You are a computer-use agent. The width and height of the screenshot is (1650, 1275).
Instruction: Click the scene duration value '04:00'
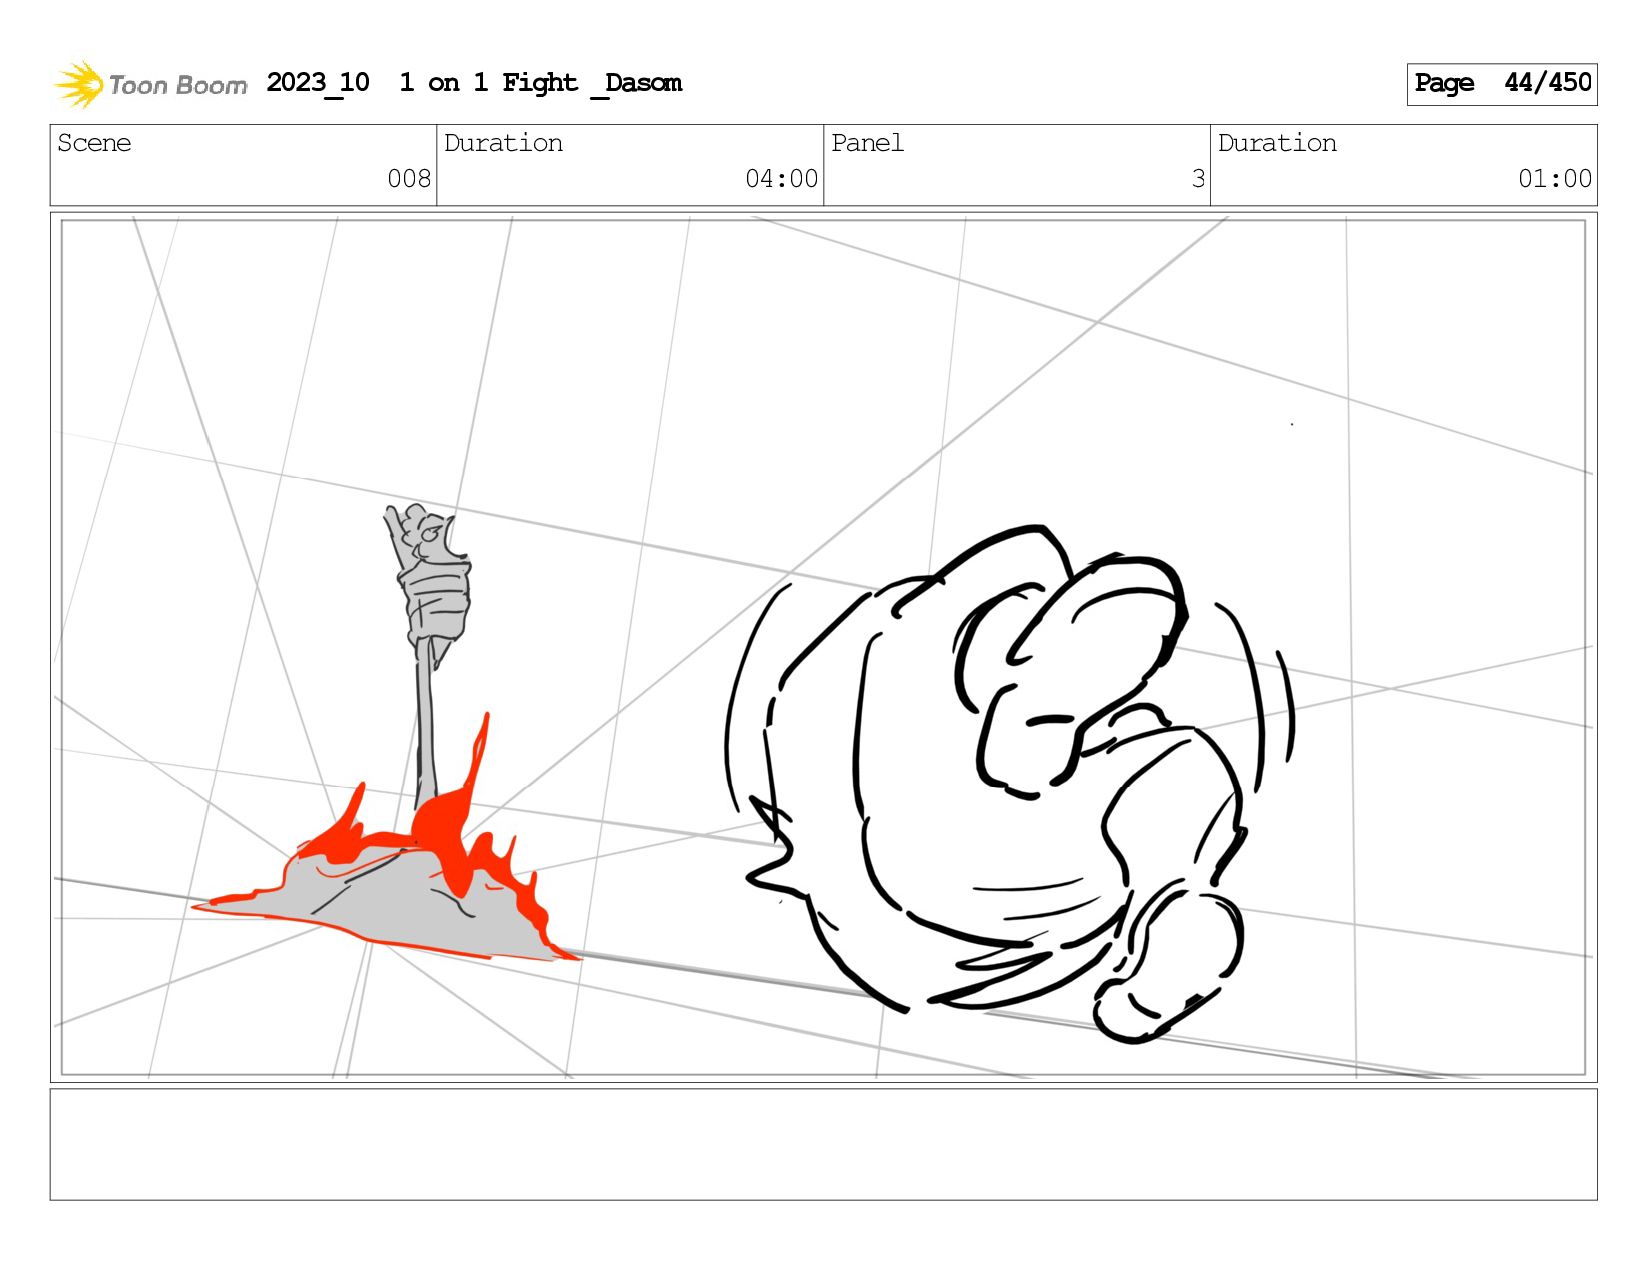(x=781, y=179)
